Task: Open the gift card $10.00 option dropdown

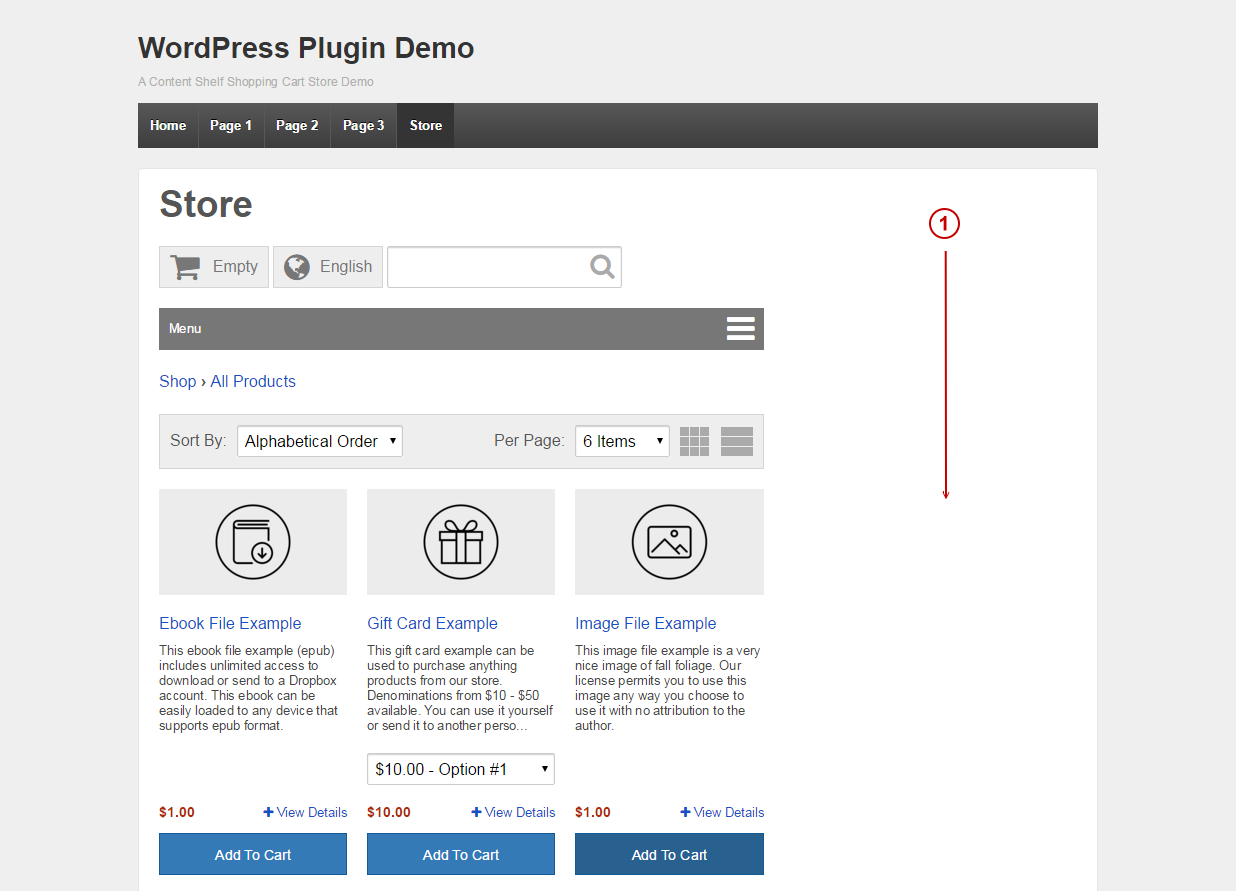Action: tap(461, 769)
